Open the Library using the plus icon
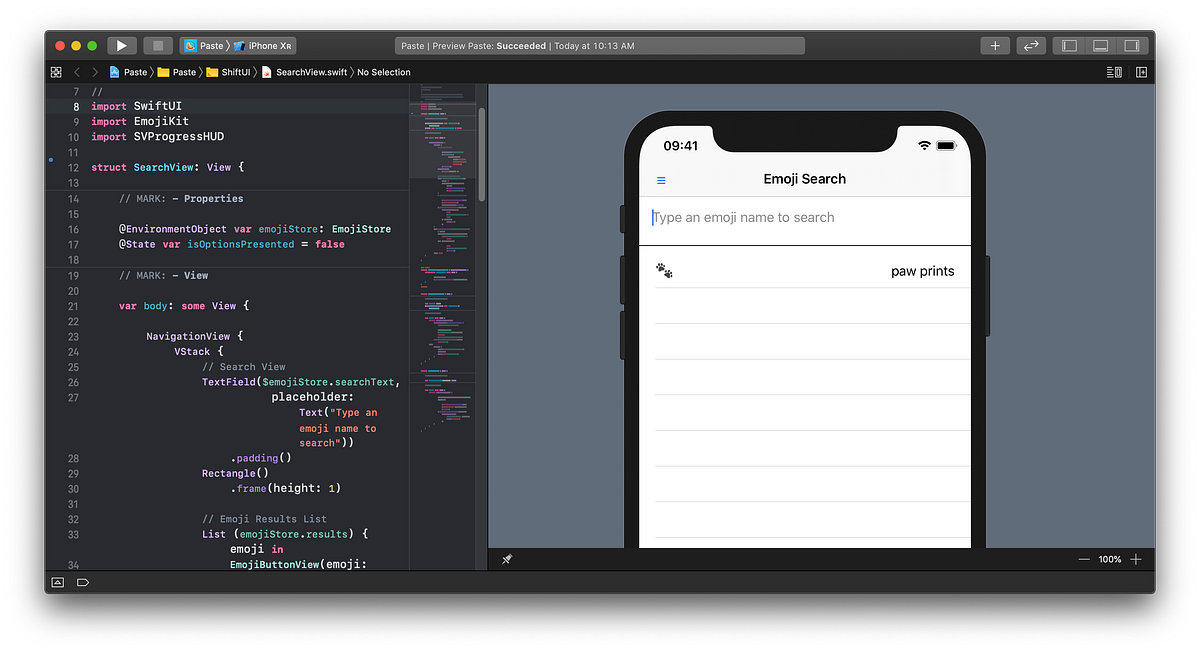 point(995,45)
